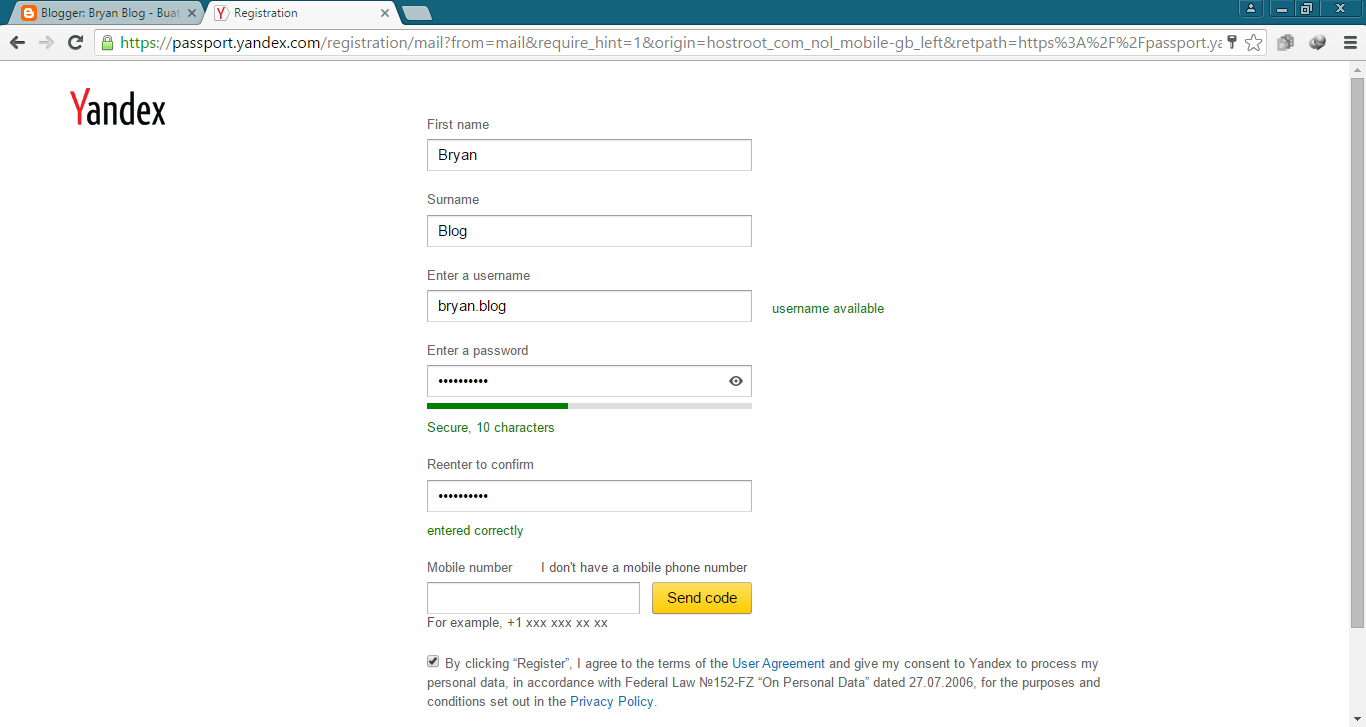Open the User Agreement link
This screenshot has height=727, width=1366.
tap(778, 663)
